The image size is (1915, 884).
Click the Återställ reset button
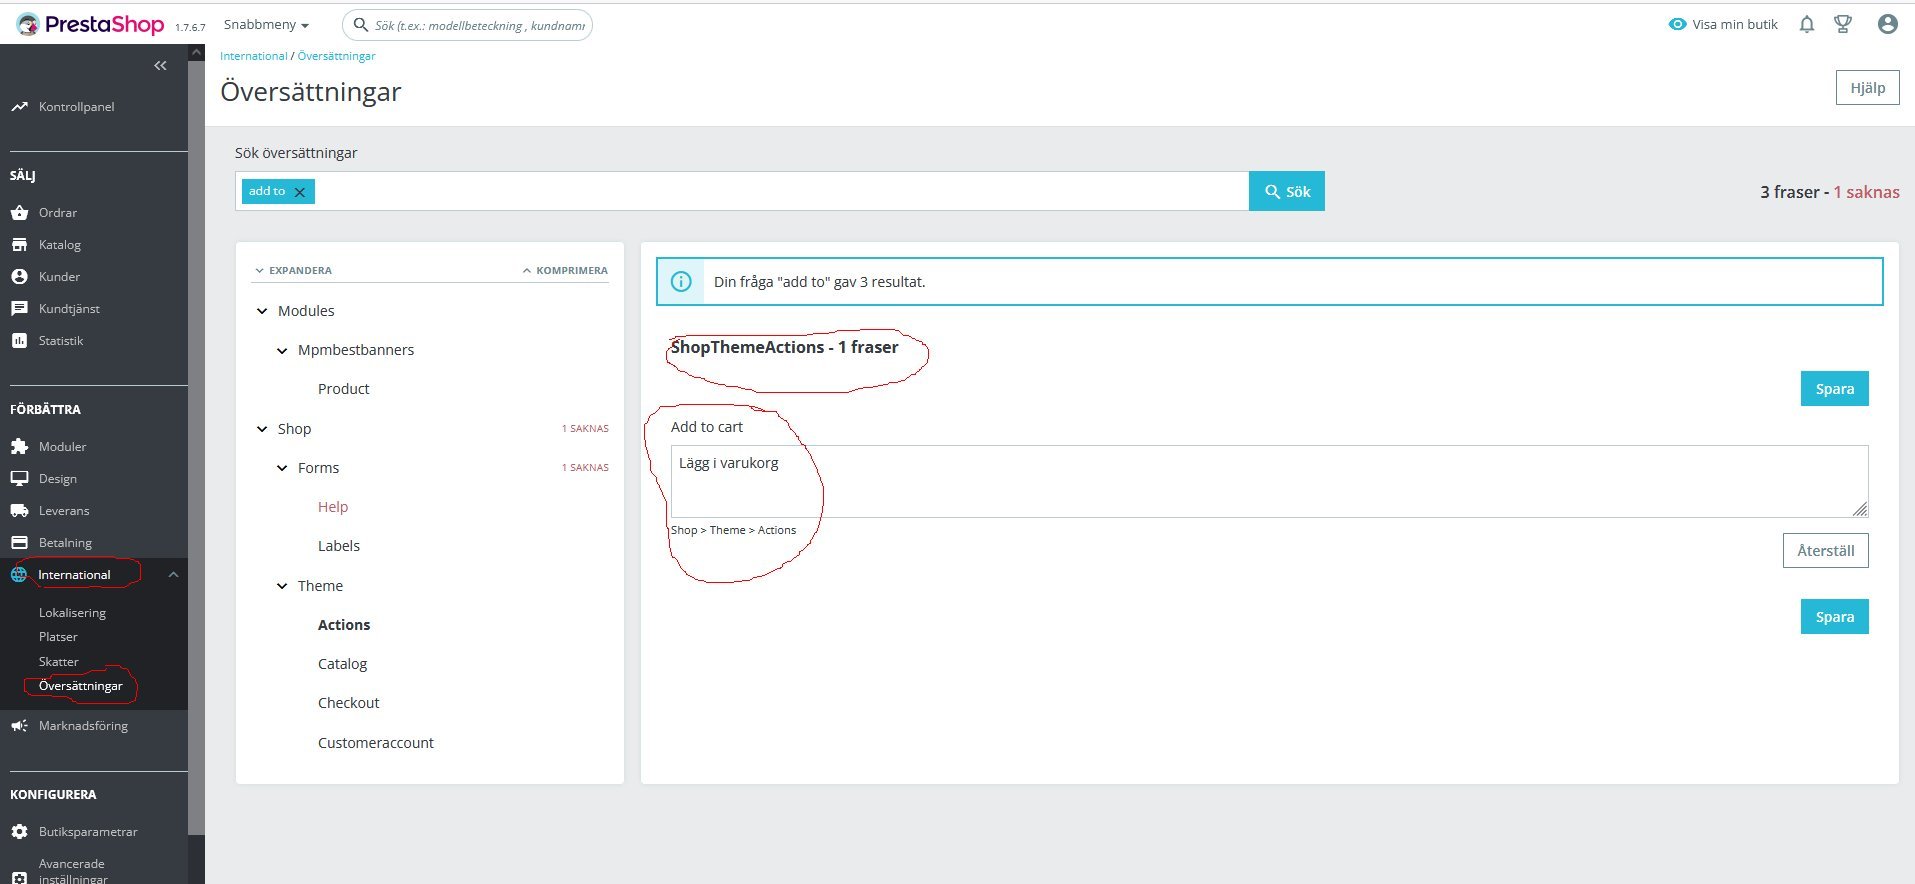click(x=1826, y=551)
